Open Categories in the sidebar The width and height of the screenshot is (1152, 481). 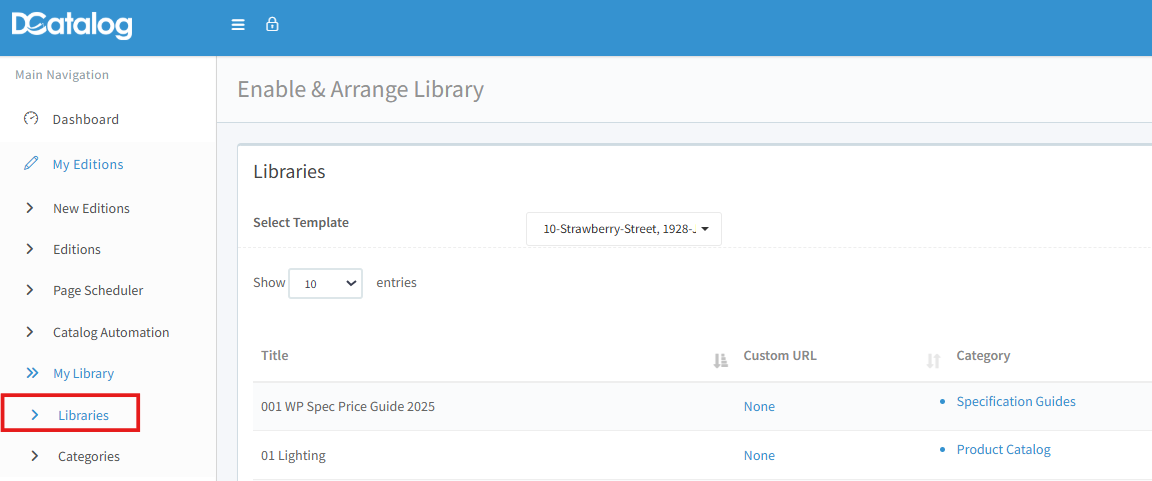pos(88,456)
